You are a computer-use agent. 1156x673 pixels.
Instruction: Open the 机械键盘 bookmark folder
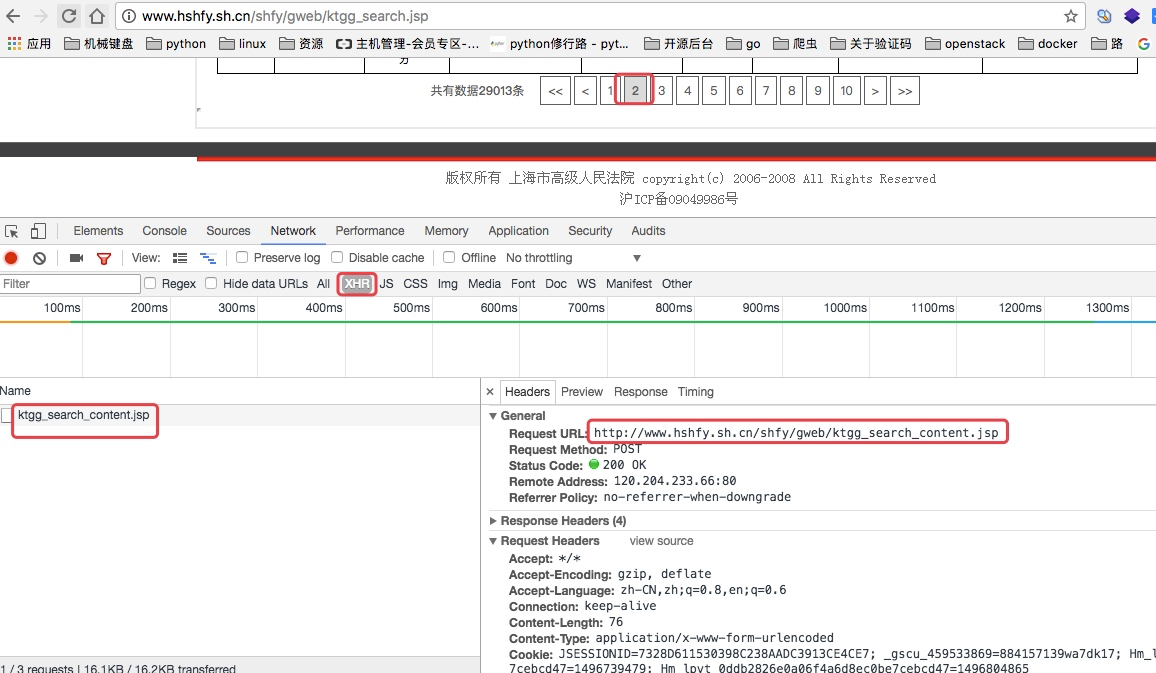[99, 43]
